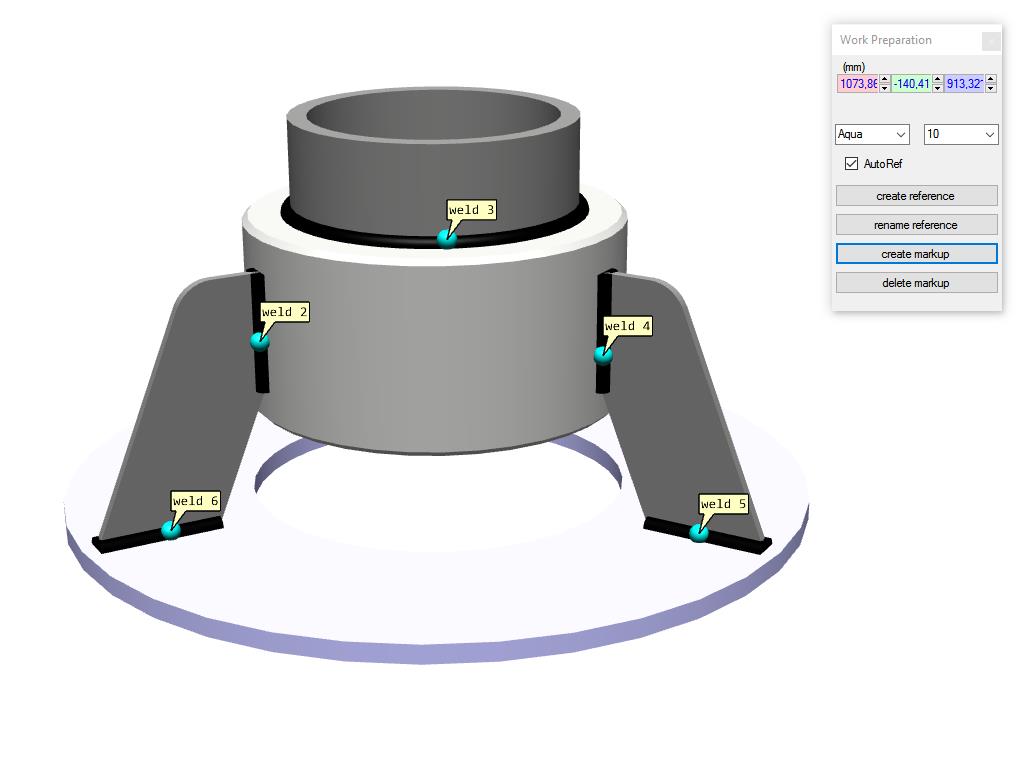Click the weld 6 marker sphere
Screen dimensions: 1024x768
(x=171, y=529)
